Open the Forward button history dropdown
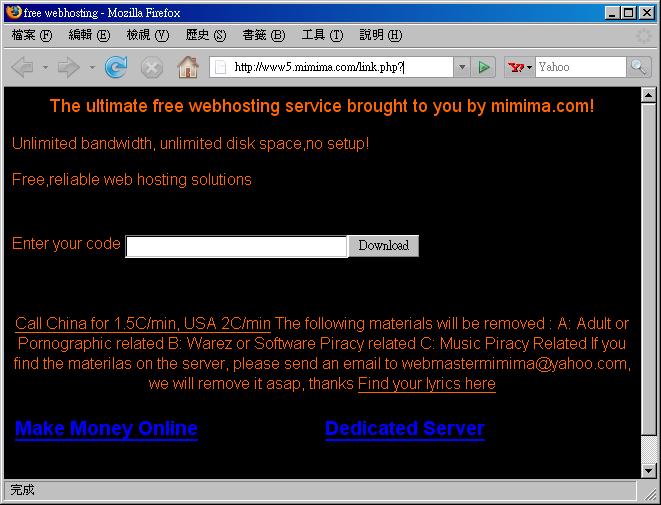 point(92,67)
